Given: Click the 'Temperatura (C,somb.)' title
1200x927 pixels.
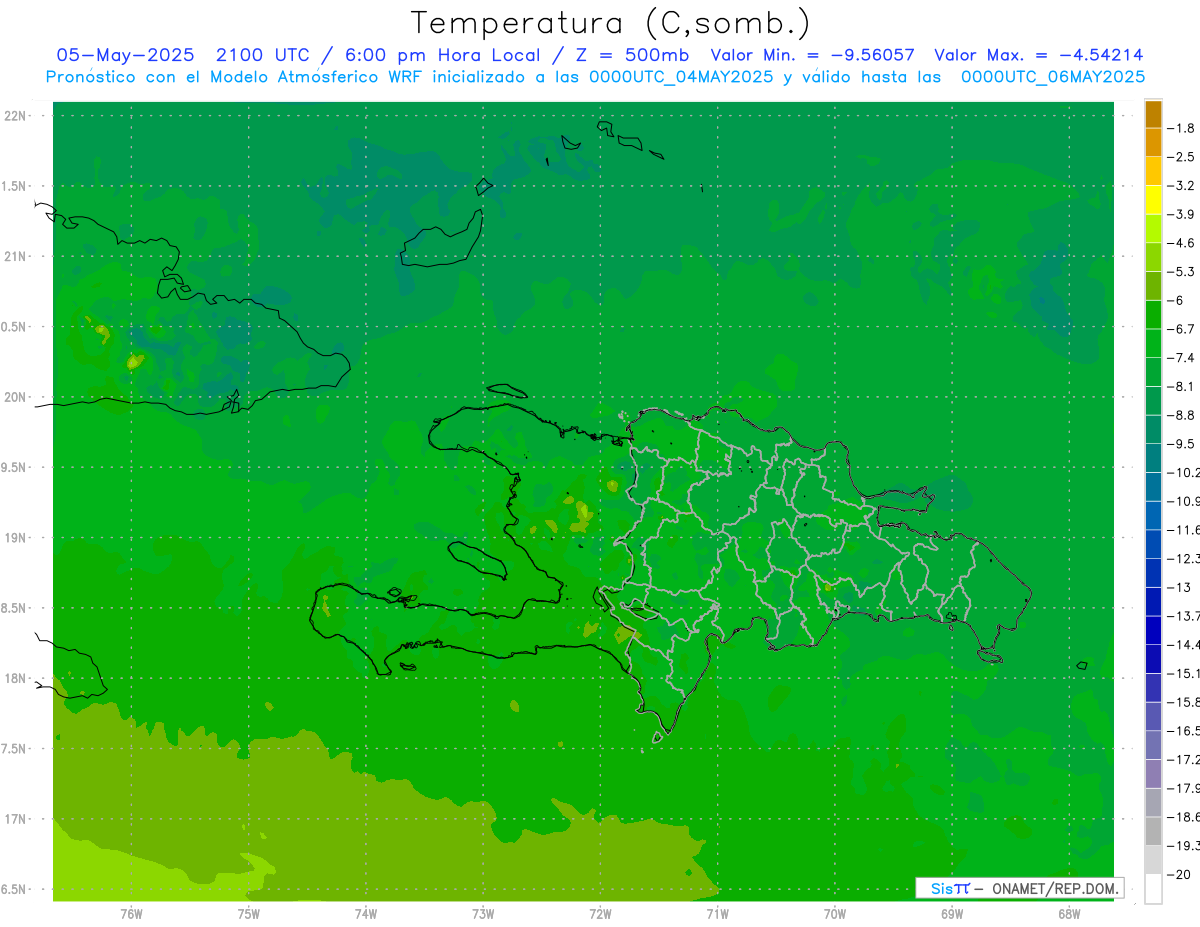Looking at the screenshot, I should [x=611, y=23].
